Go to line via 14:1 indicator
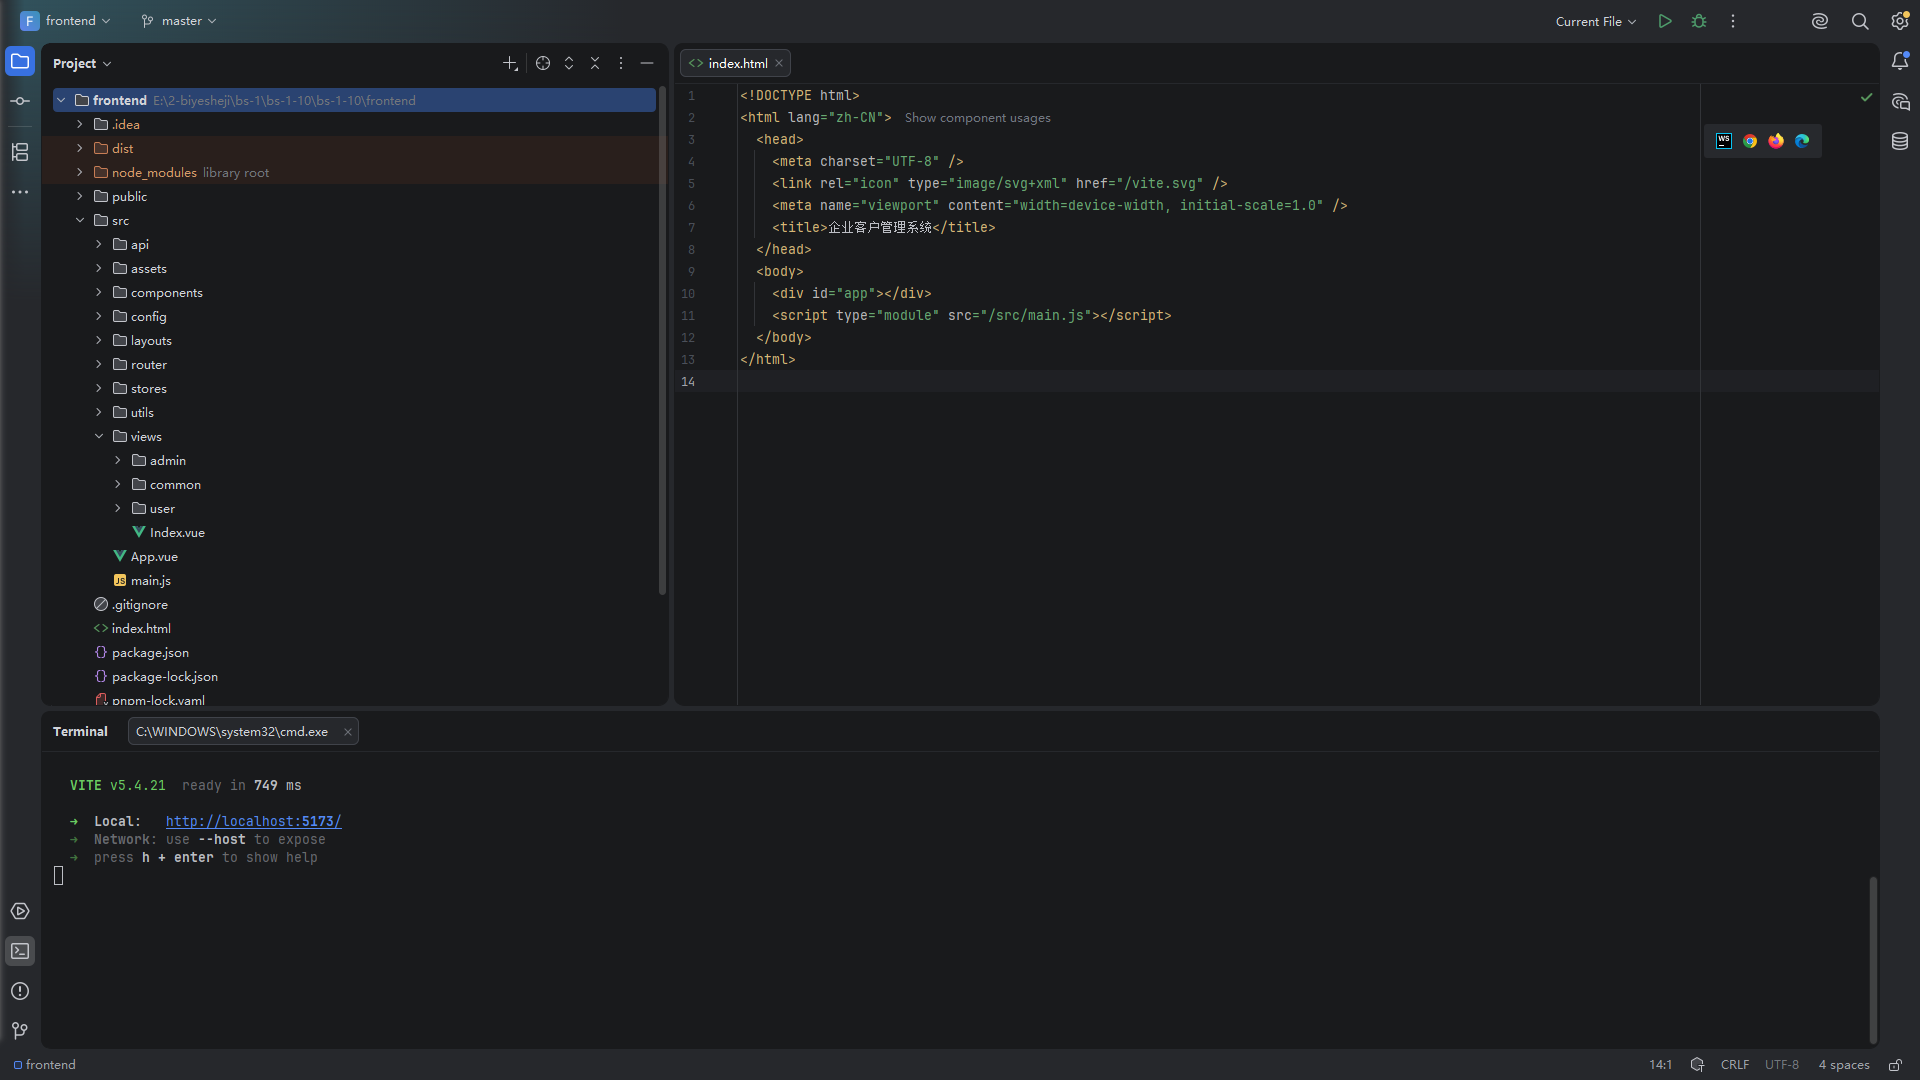 (x=1661, y=1065)
